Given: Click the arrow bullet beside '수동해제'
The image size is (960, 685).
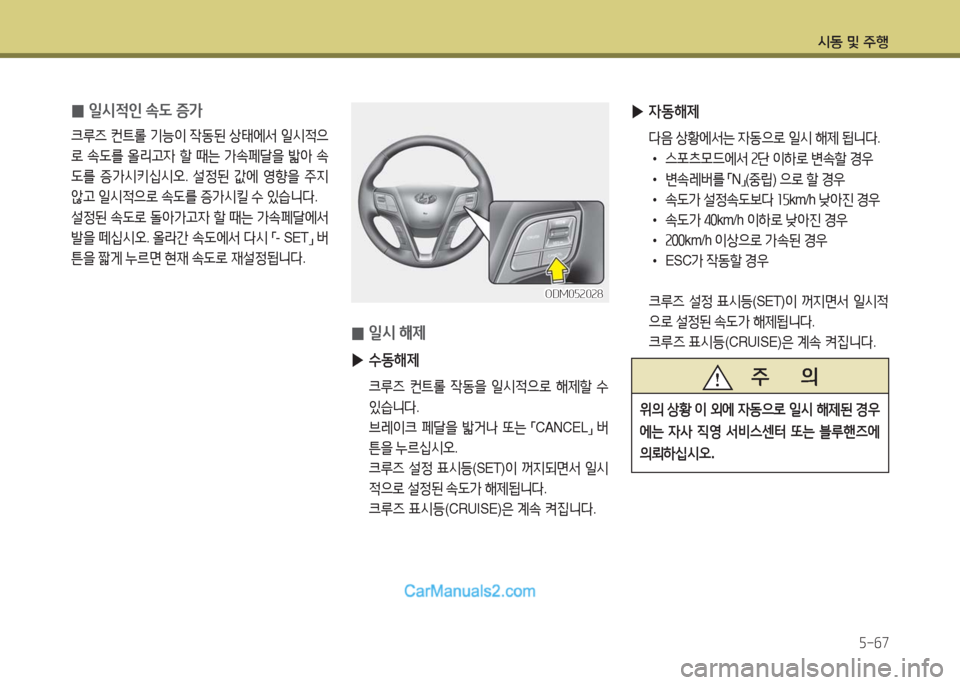Looking at the screenshot, I should pos(358,361).
